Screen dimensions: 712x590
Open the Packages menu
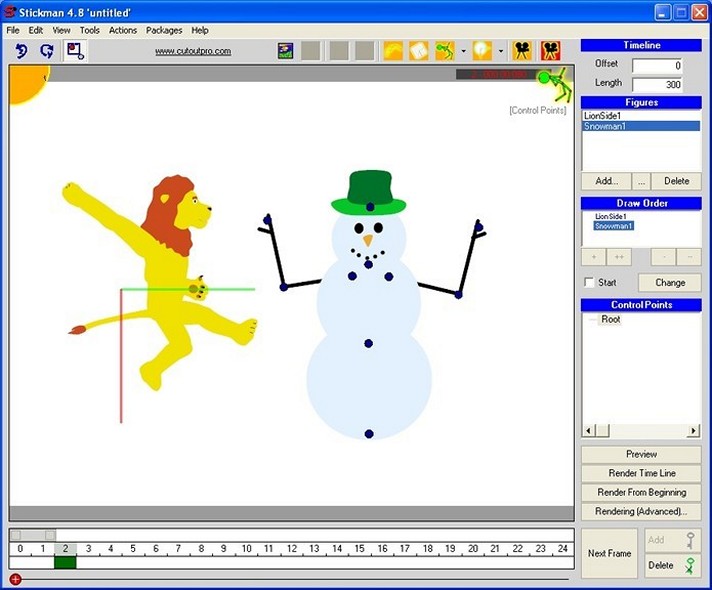(164, 30)
